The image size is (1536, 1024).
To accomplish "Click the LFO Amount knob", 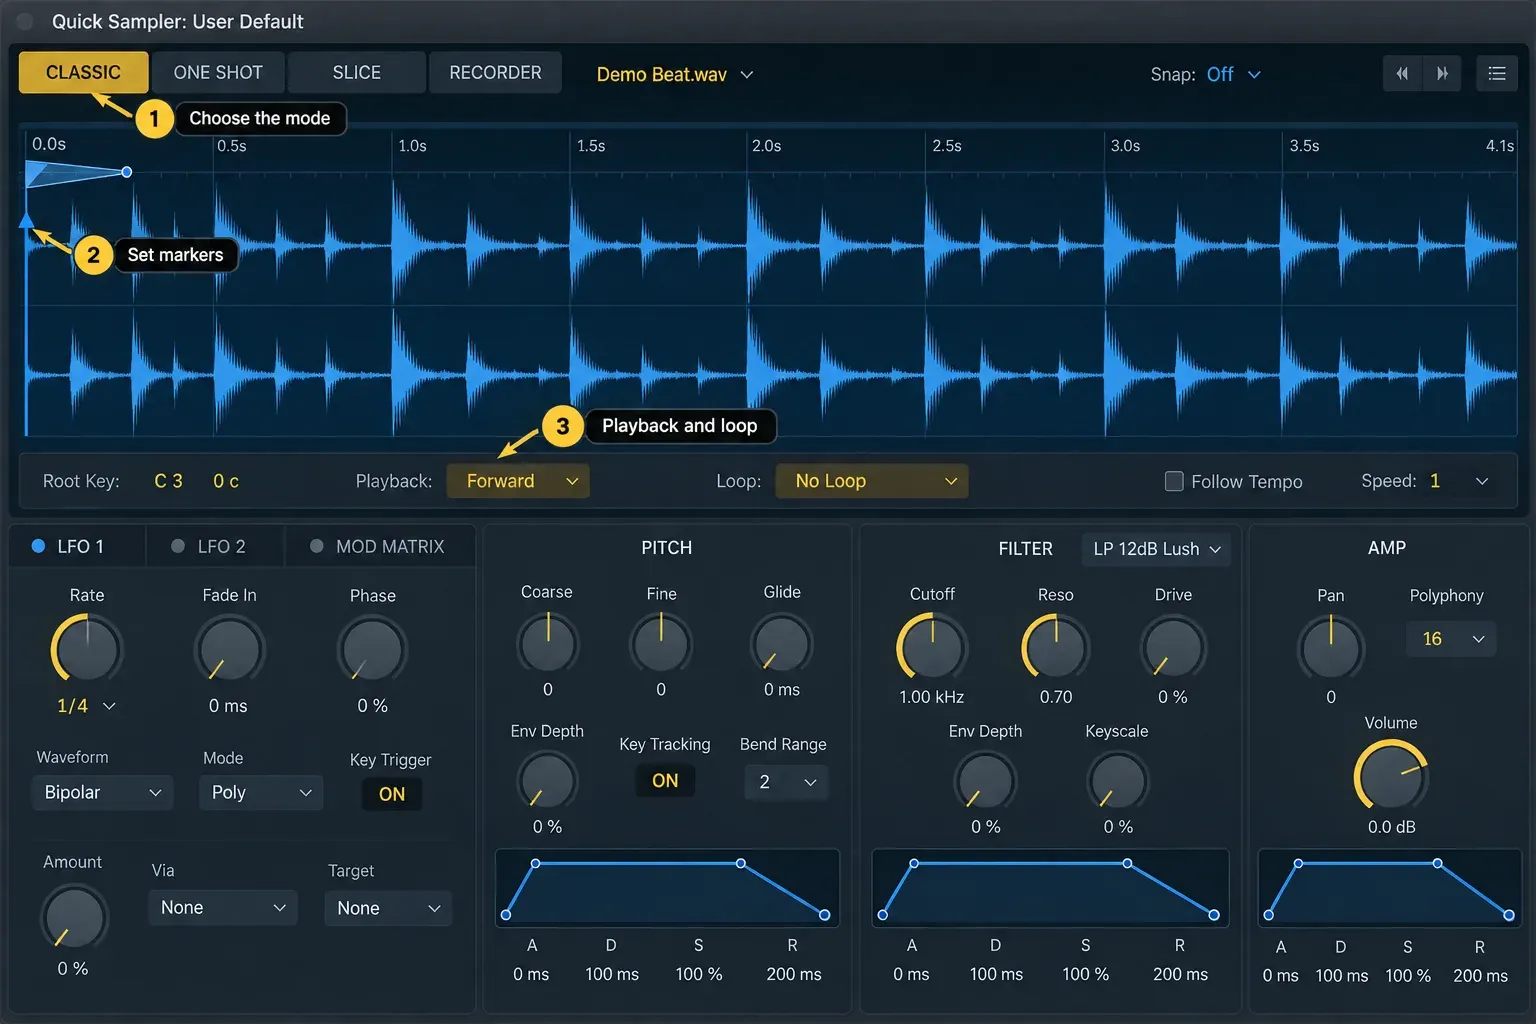I will tap(74, 917).
